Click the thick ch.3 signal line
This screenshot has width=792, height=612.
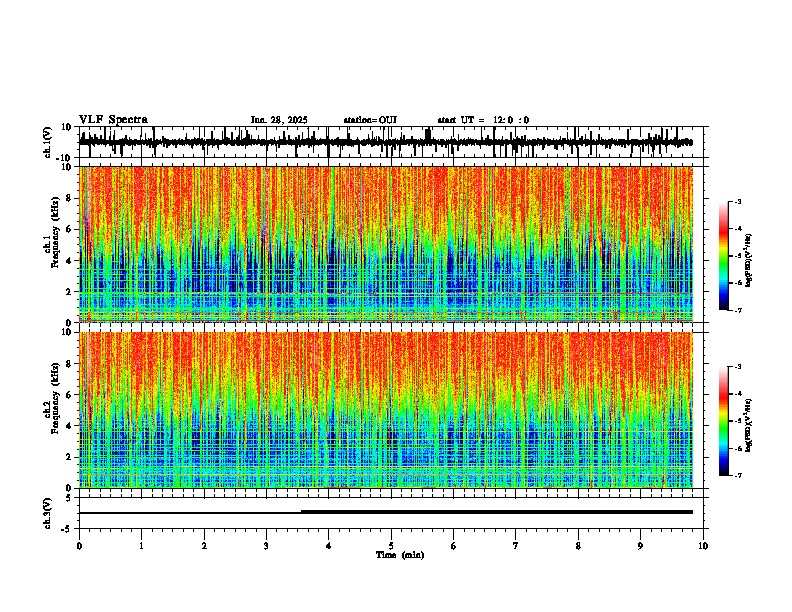click(497, 512)
